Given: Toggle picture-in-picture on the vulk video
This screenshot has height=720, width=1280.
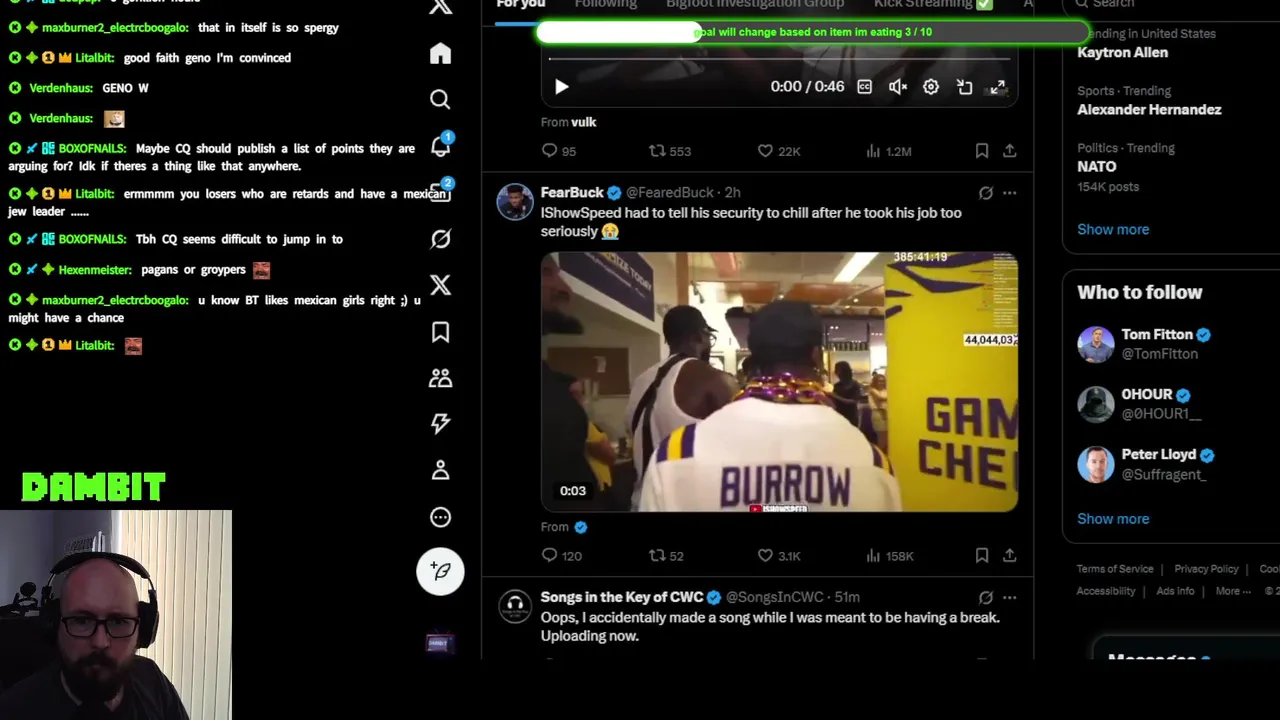Looking at the screenshot, I should click(x=964, y=87).
